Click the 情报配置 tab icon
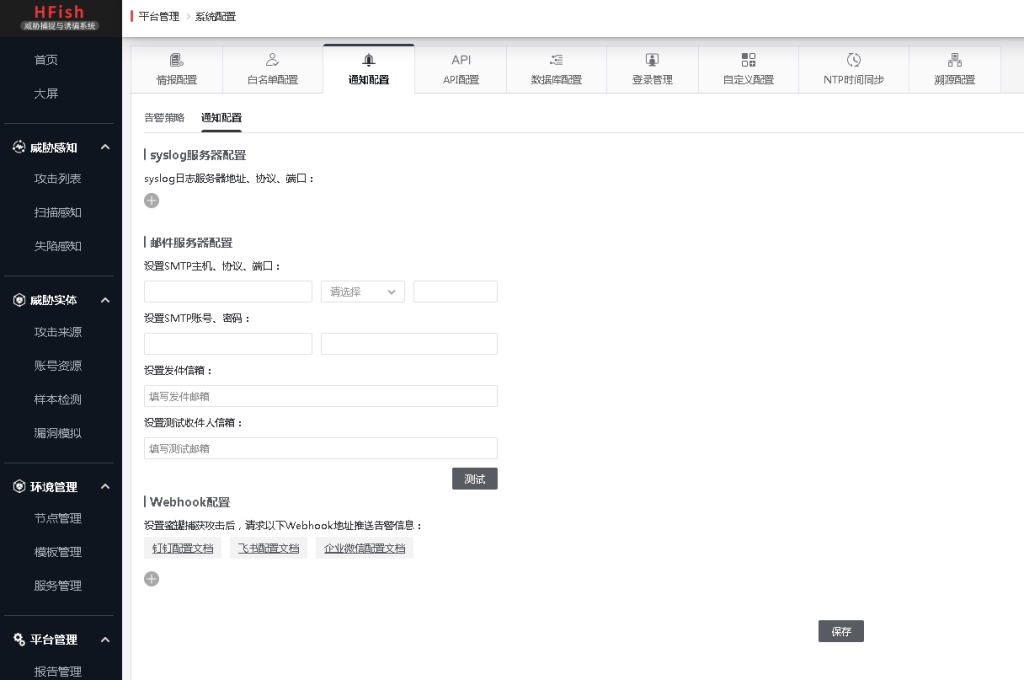 (x=176, y=61)
